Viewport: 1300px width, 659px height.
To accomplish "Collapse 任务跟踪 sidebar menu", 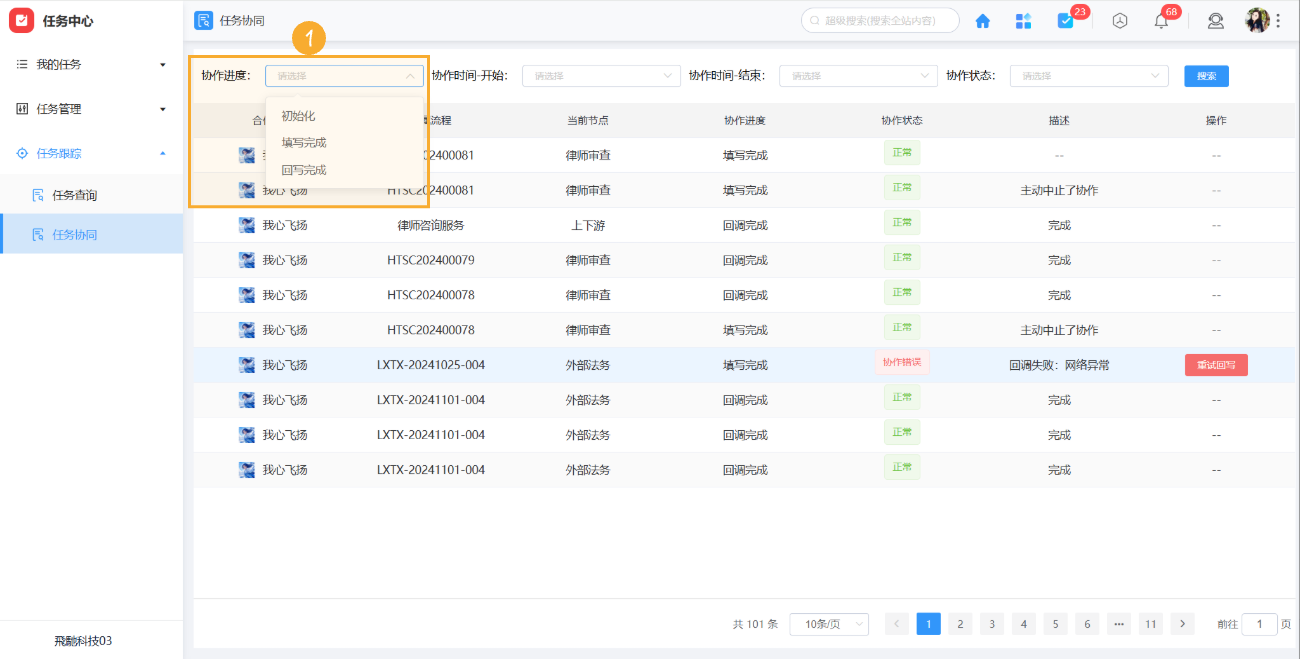I will click(91, 154).
